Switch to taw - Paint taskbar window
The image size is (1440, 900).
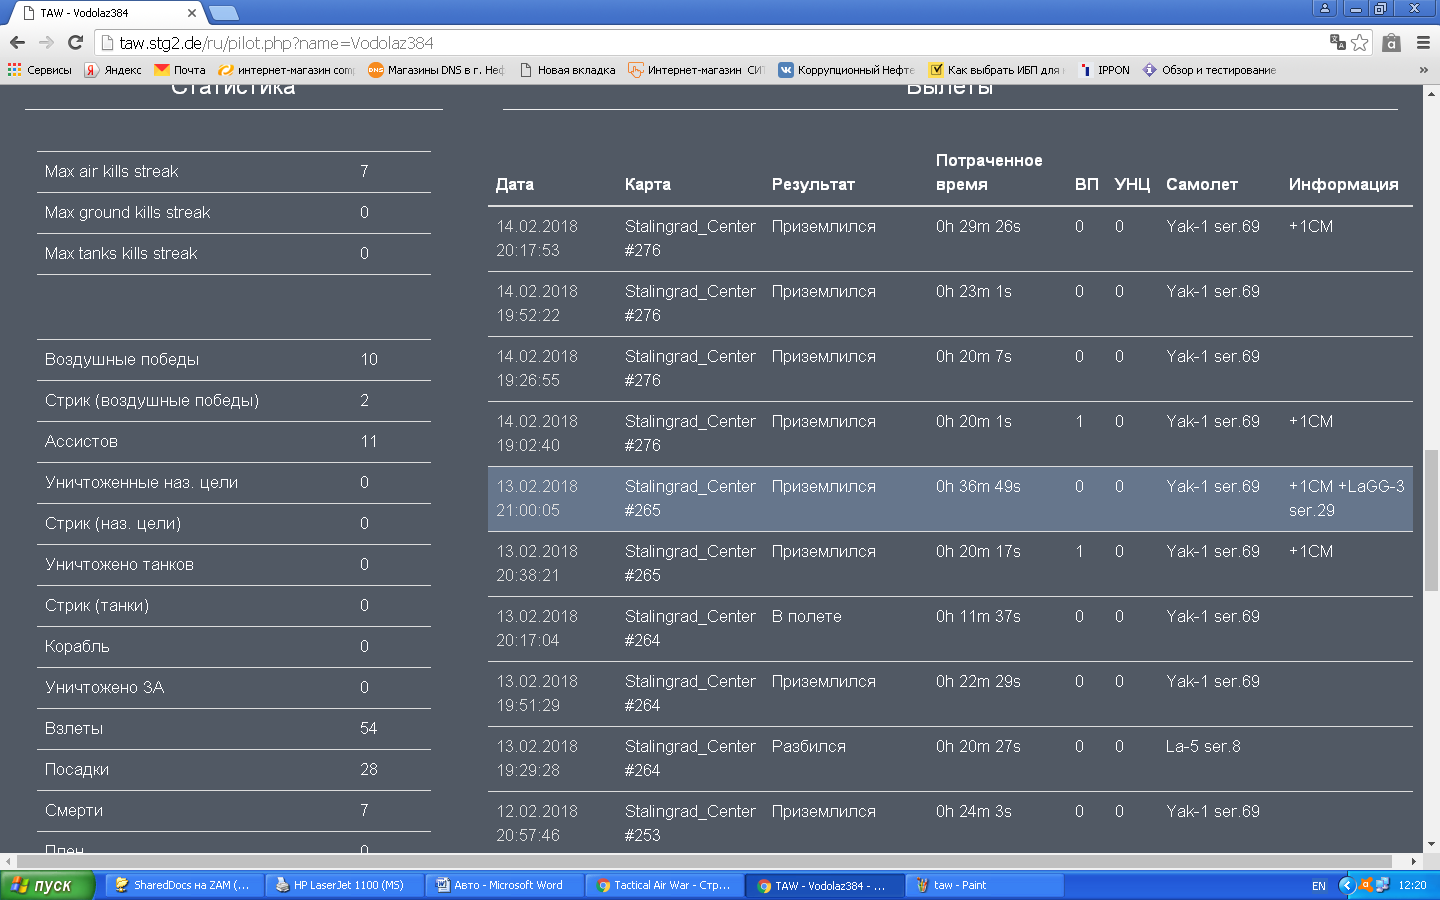(985, 885)
